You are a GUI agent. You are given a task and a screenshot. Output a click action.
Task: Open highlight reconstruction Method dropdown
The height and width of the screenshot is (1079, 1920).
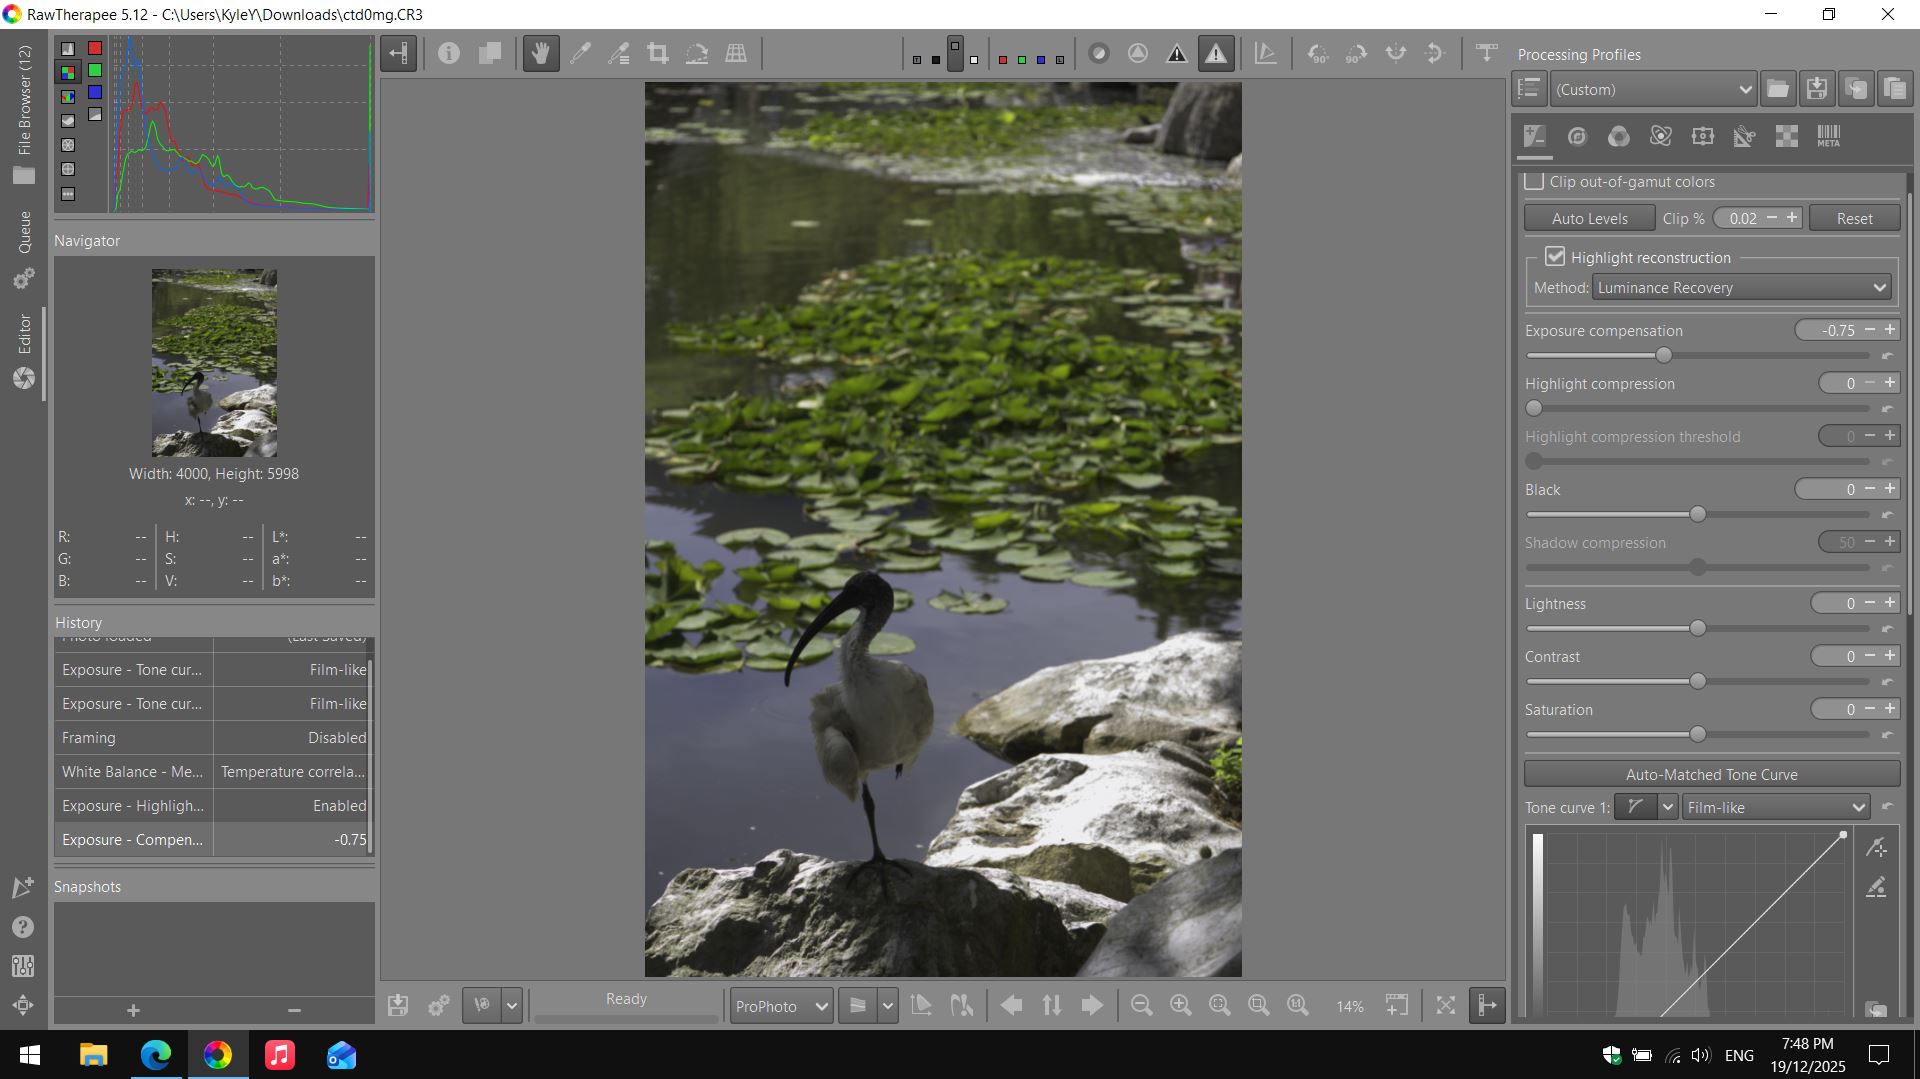[1742, 288]
